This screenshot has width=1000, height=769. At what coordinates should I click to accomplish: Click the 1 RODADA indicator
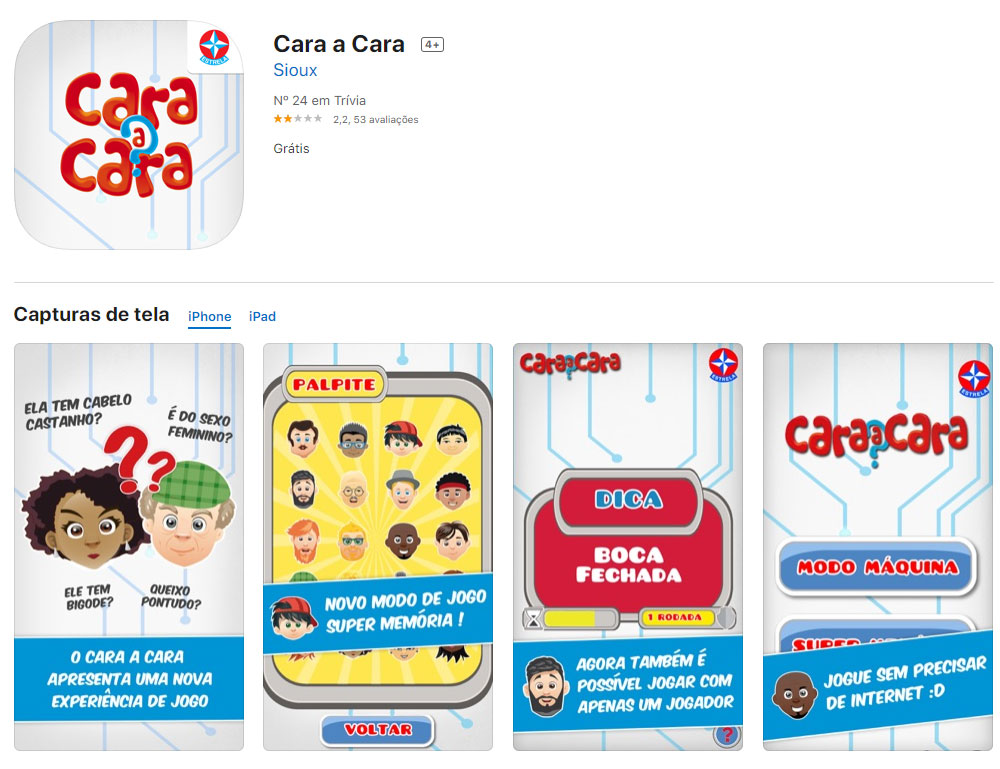676,617
